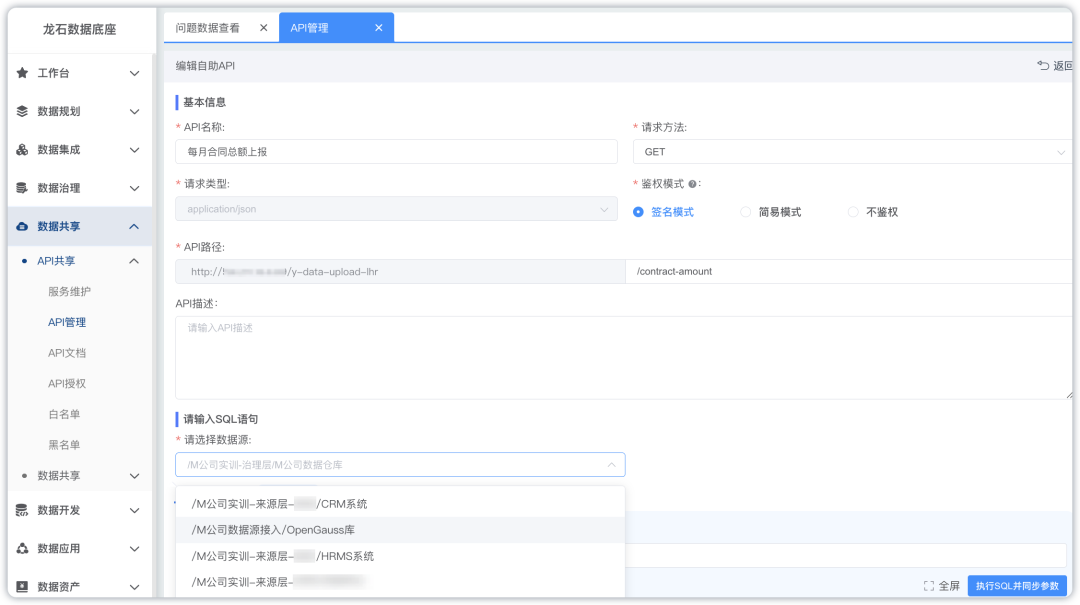The width and height of the screenshot is (1080, 605).
Task: Expand the 数据治理 menu chevron
Action: pos(134,188)
